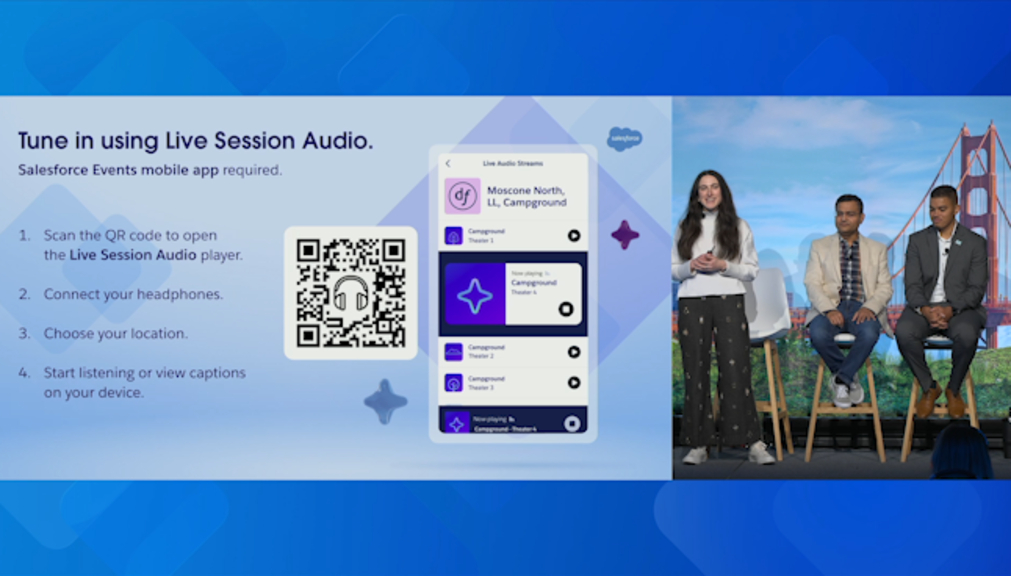The height and width of the screenshot is (576, 1011).
Task: Play the Campground Theater 3 stream
Action: tap(574, 383)
